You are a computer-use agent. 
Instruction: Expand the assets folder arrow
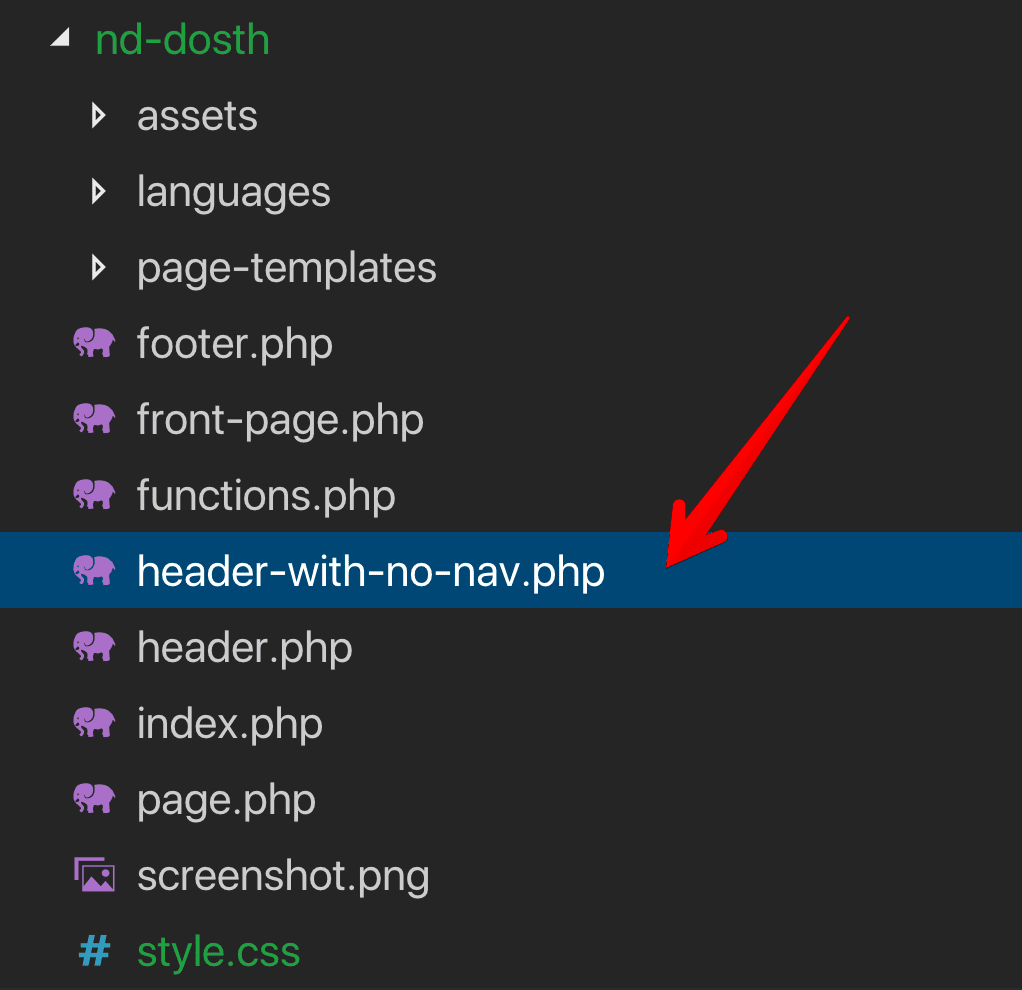[98, 115]
